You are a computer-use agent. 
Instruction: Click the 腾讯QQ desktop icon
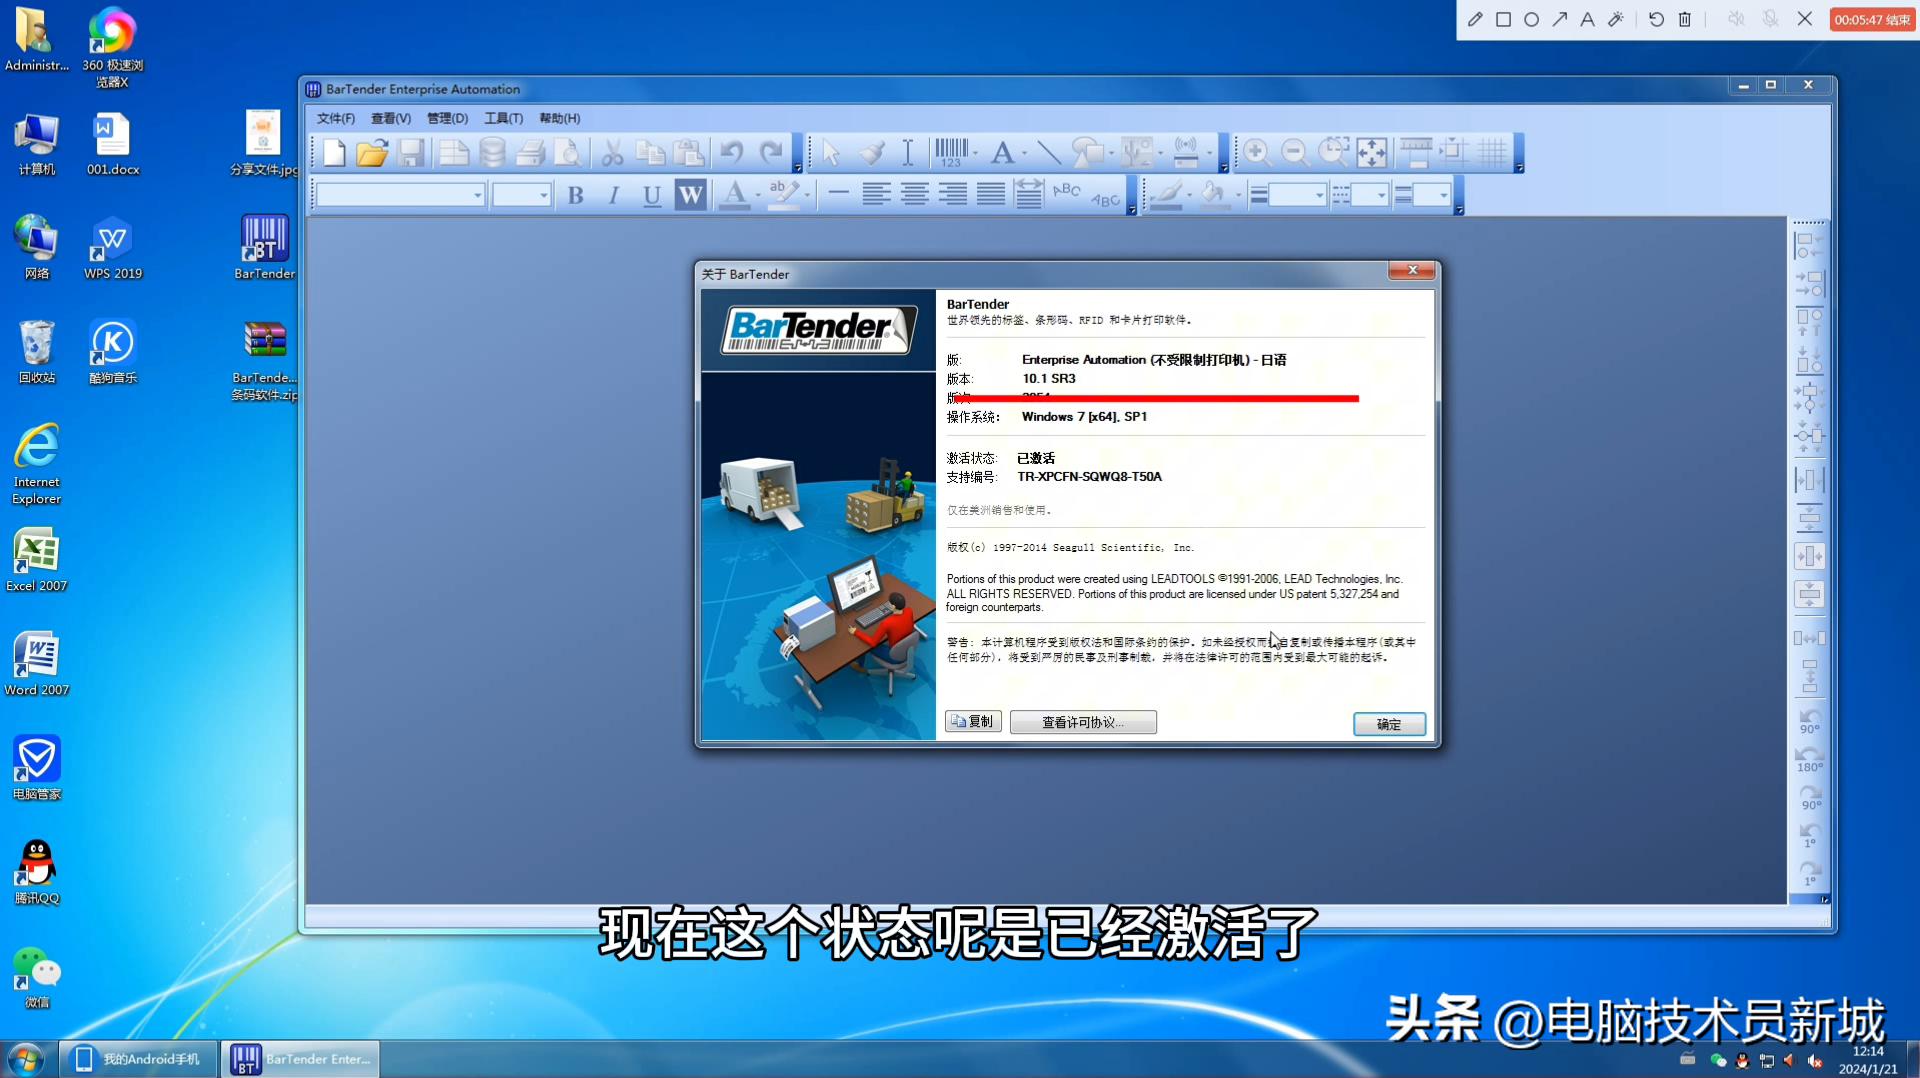(37, 872)
